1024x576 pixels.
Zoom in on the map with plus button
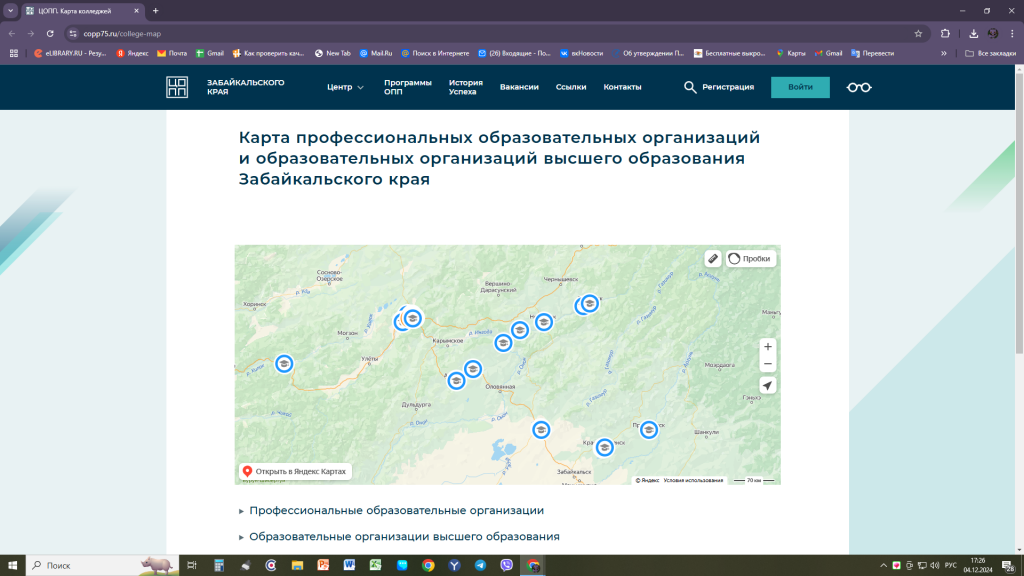pyautogui.click(x=767, y=347)
